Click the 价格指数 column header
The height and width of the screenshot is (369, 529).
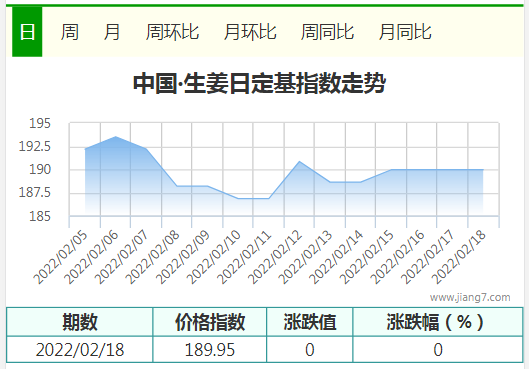click(x=210, y=322)
